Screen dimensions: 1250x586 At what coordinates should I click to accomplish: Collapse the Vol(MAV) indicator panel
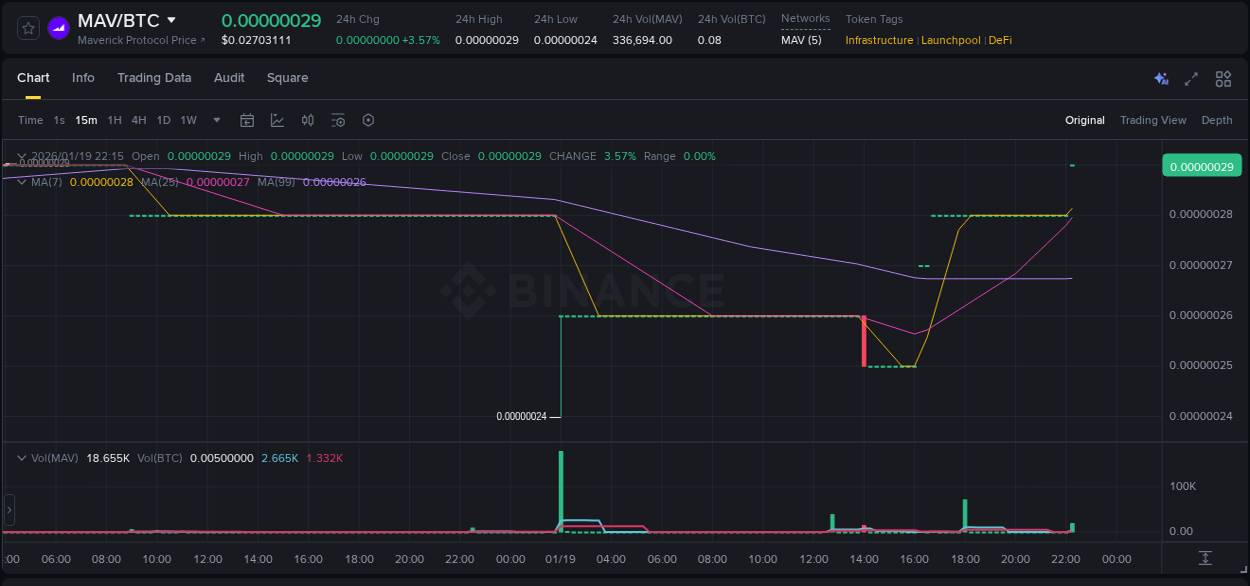tap(21, 458)
